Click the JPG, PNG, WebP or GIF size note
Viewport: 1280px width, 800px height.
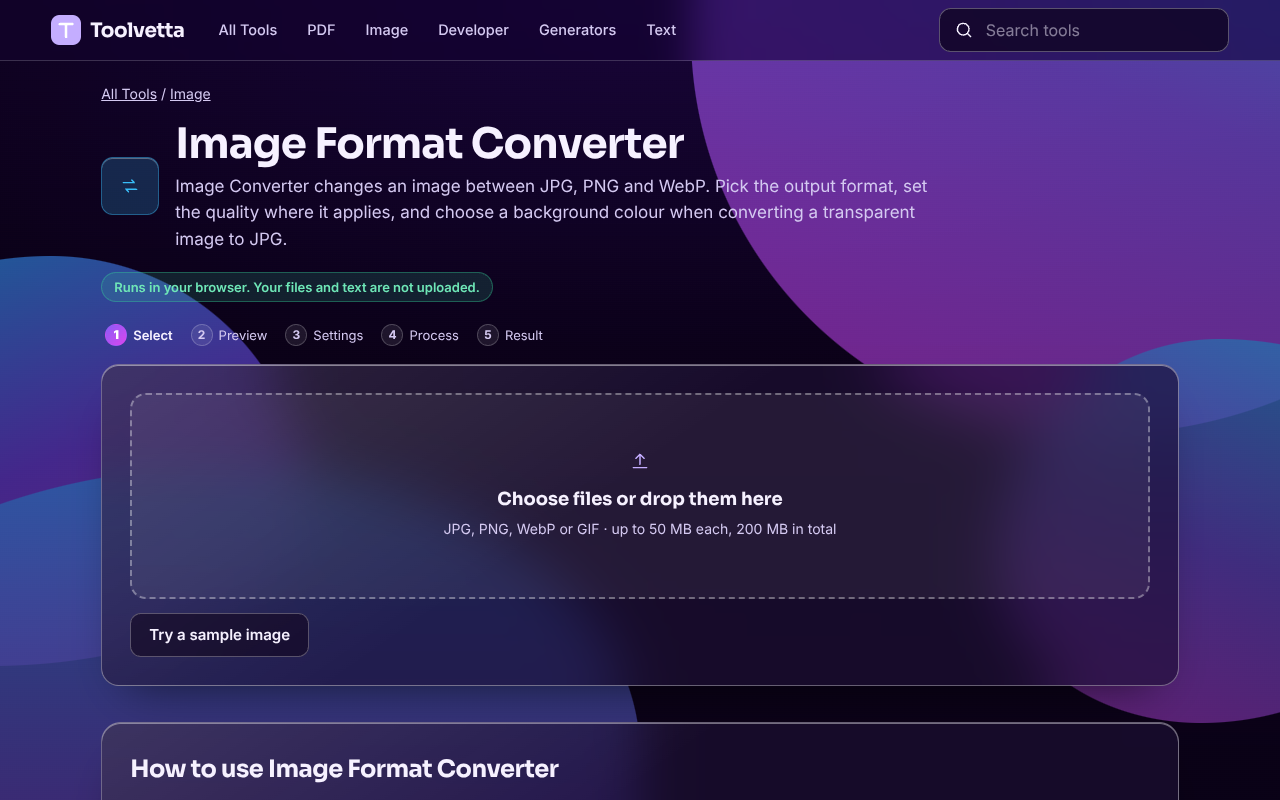tap(640, 529)
